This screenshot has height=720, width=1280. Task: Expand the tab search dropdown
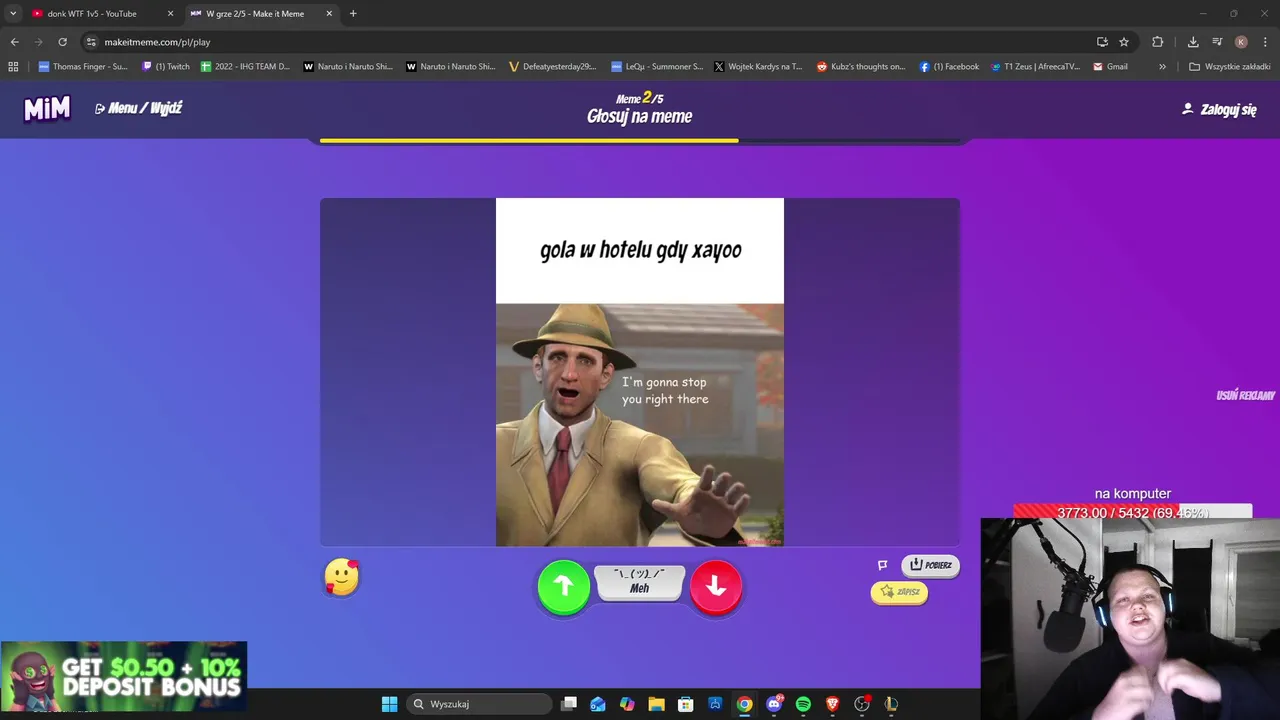[x=13, y=14]
